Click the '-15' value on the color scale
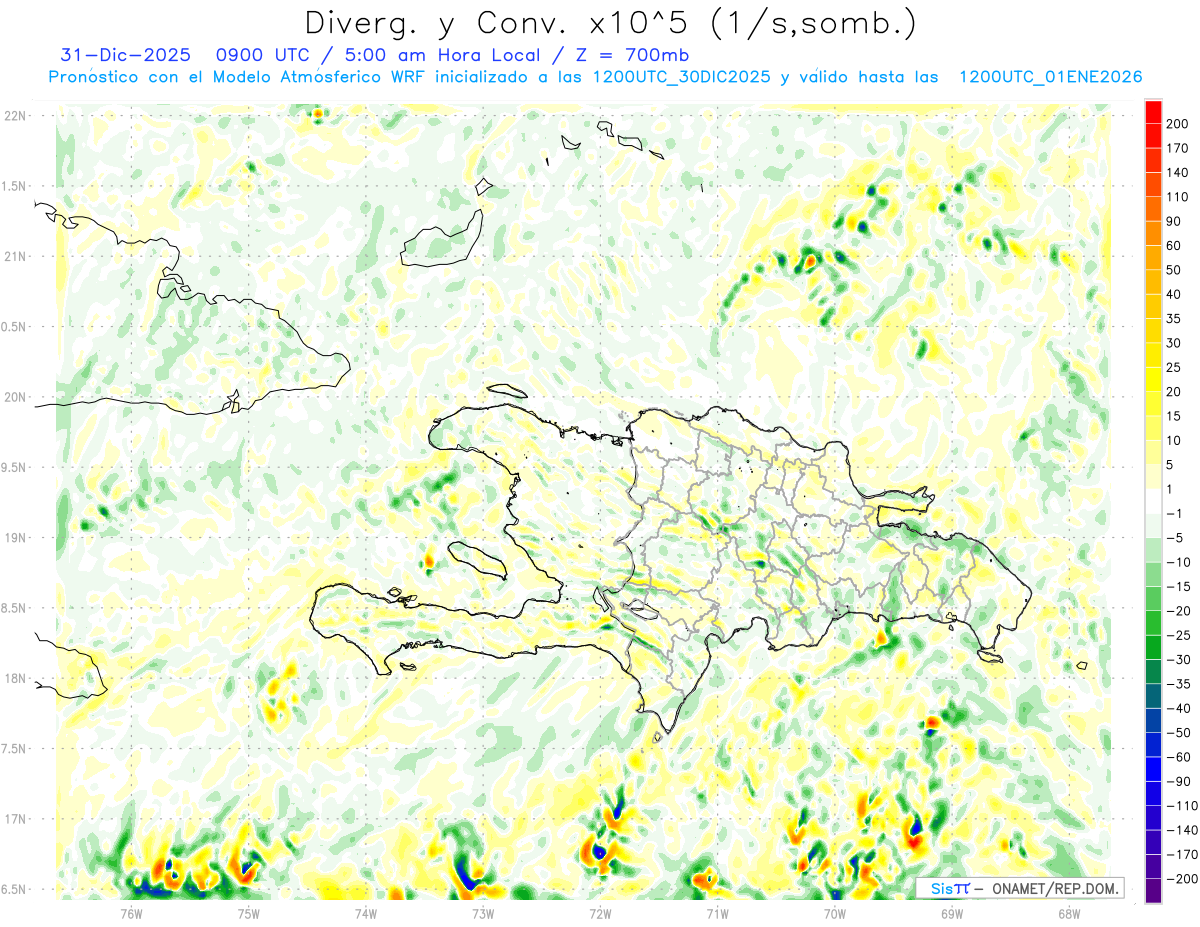This screenshot has width=1200, height=927. (x=1179, y=586)
